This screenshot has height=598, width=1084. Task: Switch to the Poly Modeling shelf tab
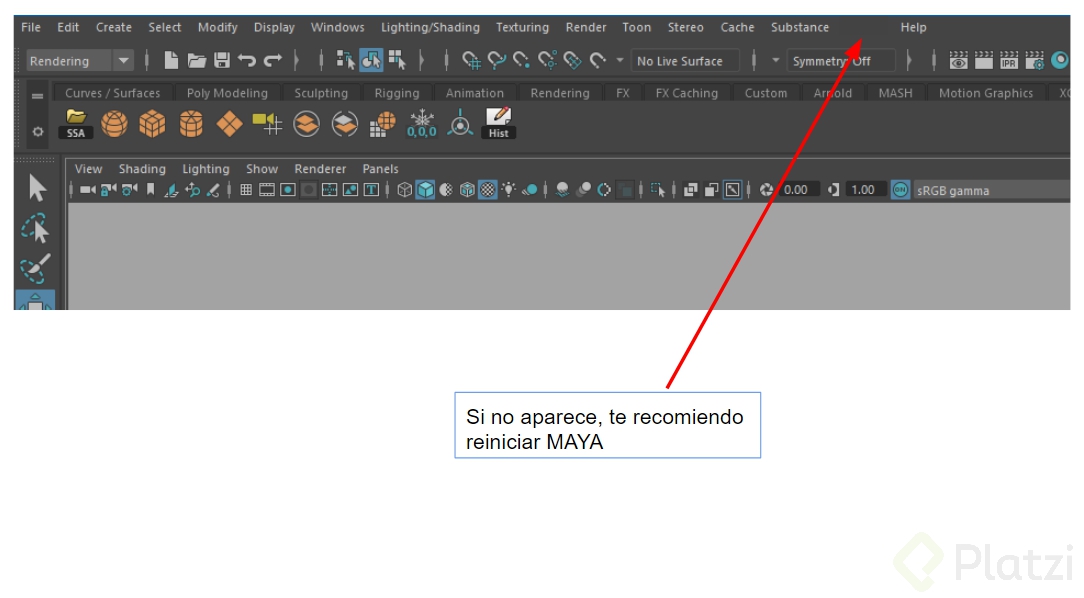click(227, 93)
